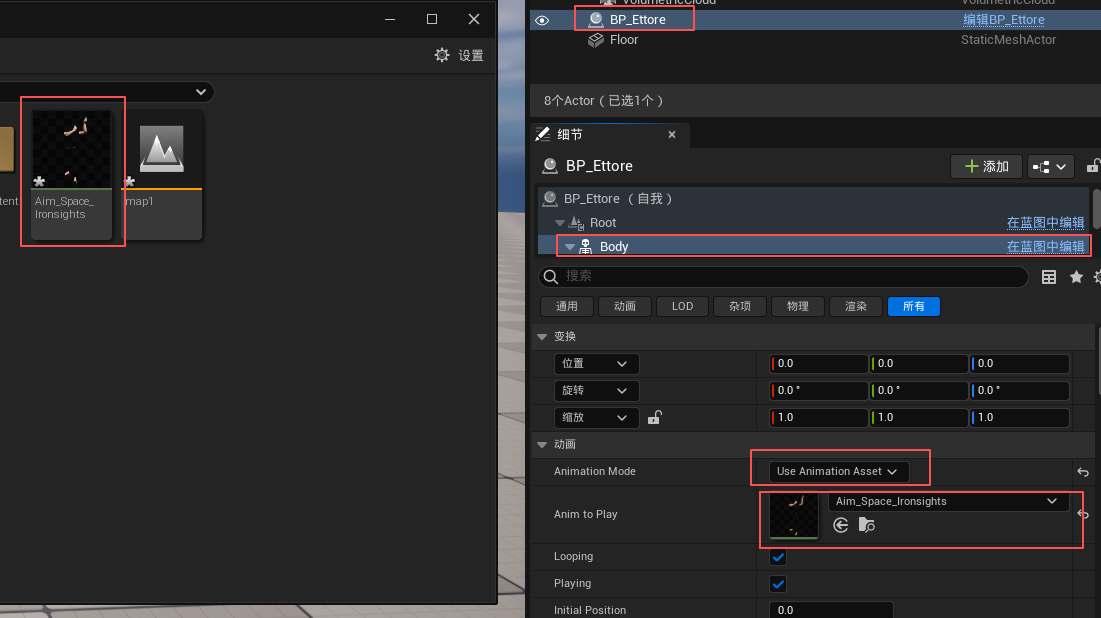The image size is (1101, 618).
Task: Click the Root scene component icon
Action: [x=576, y=223]
